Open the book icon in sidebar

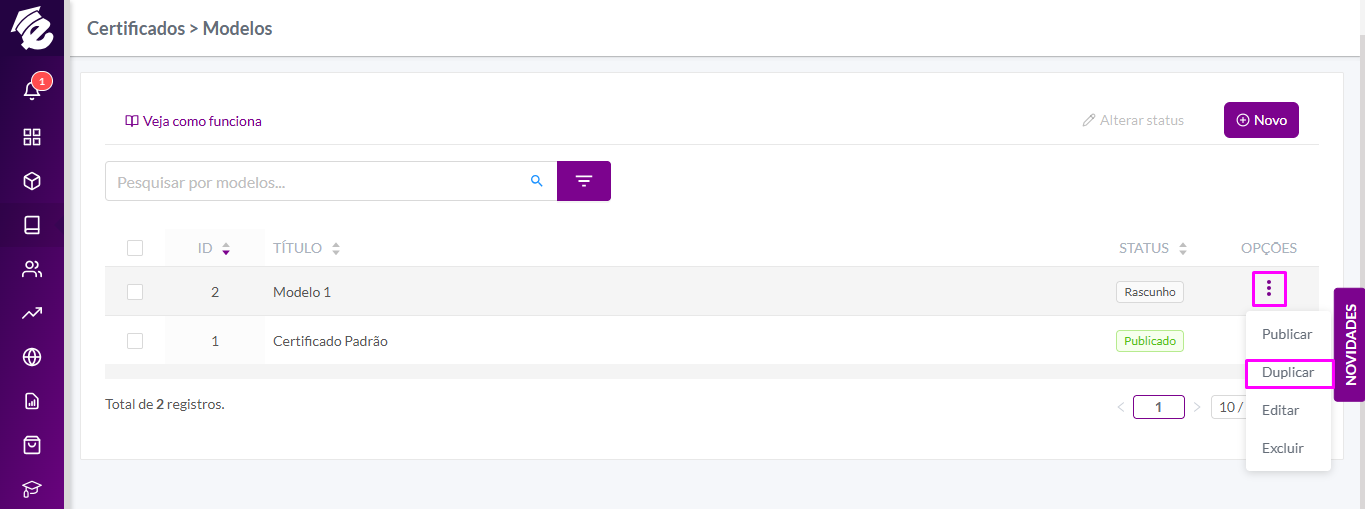(32, 225)
